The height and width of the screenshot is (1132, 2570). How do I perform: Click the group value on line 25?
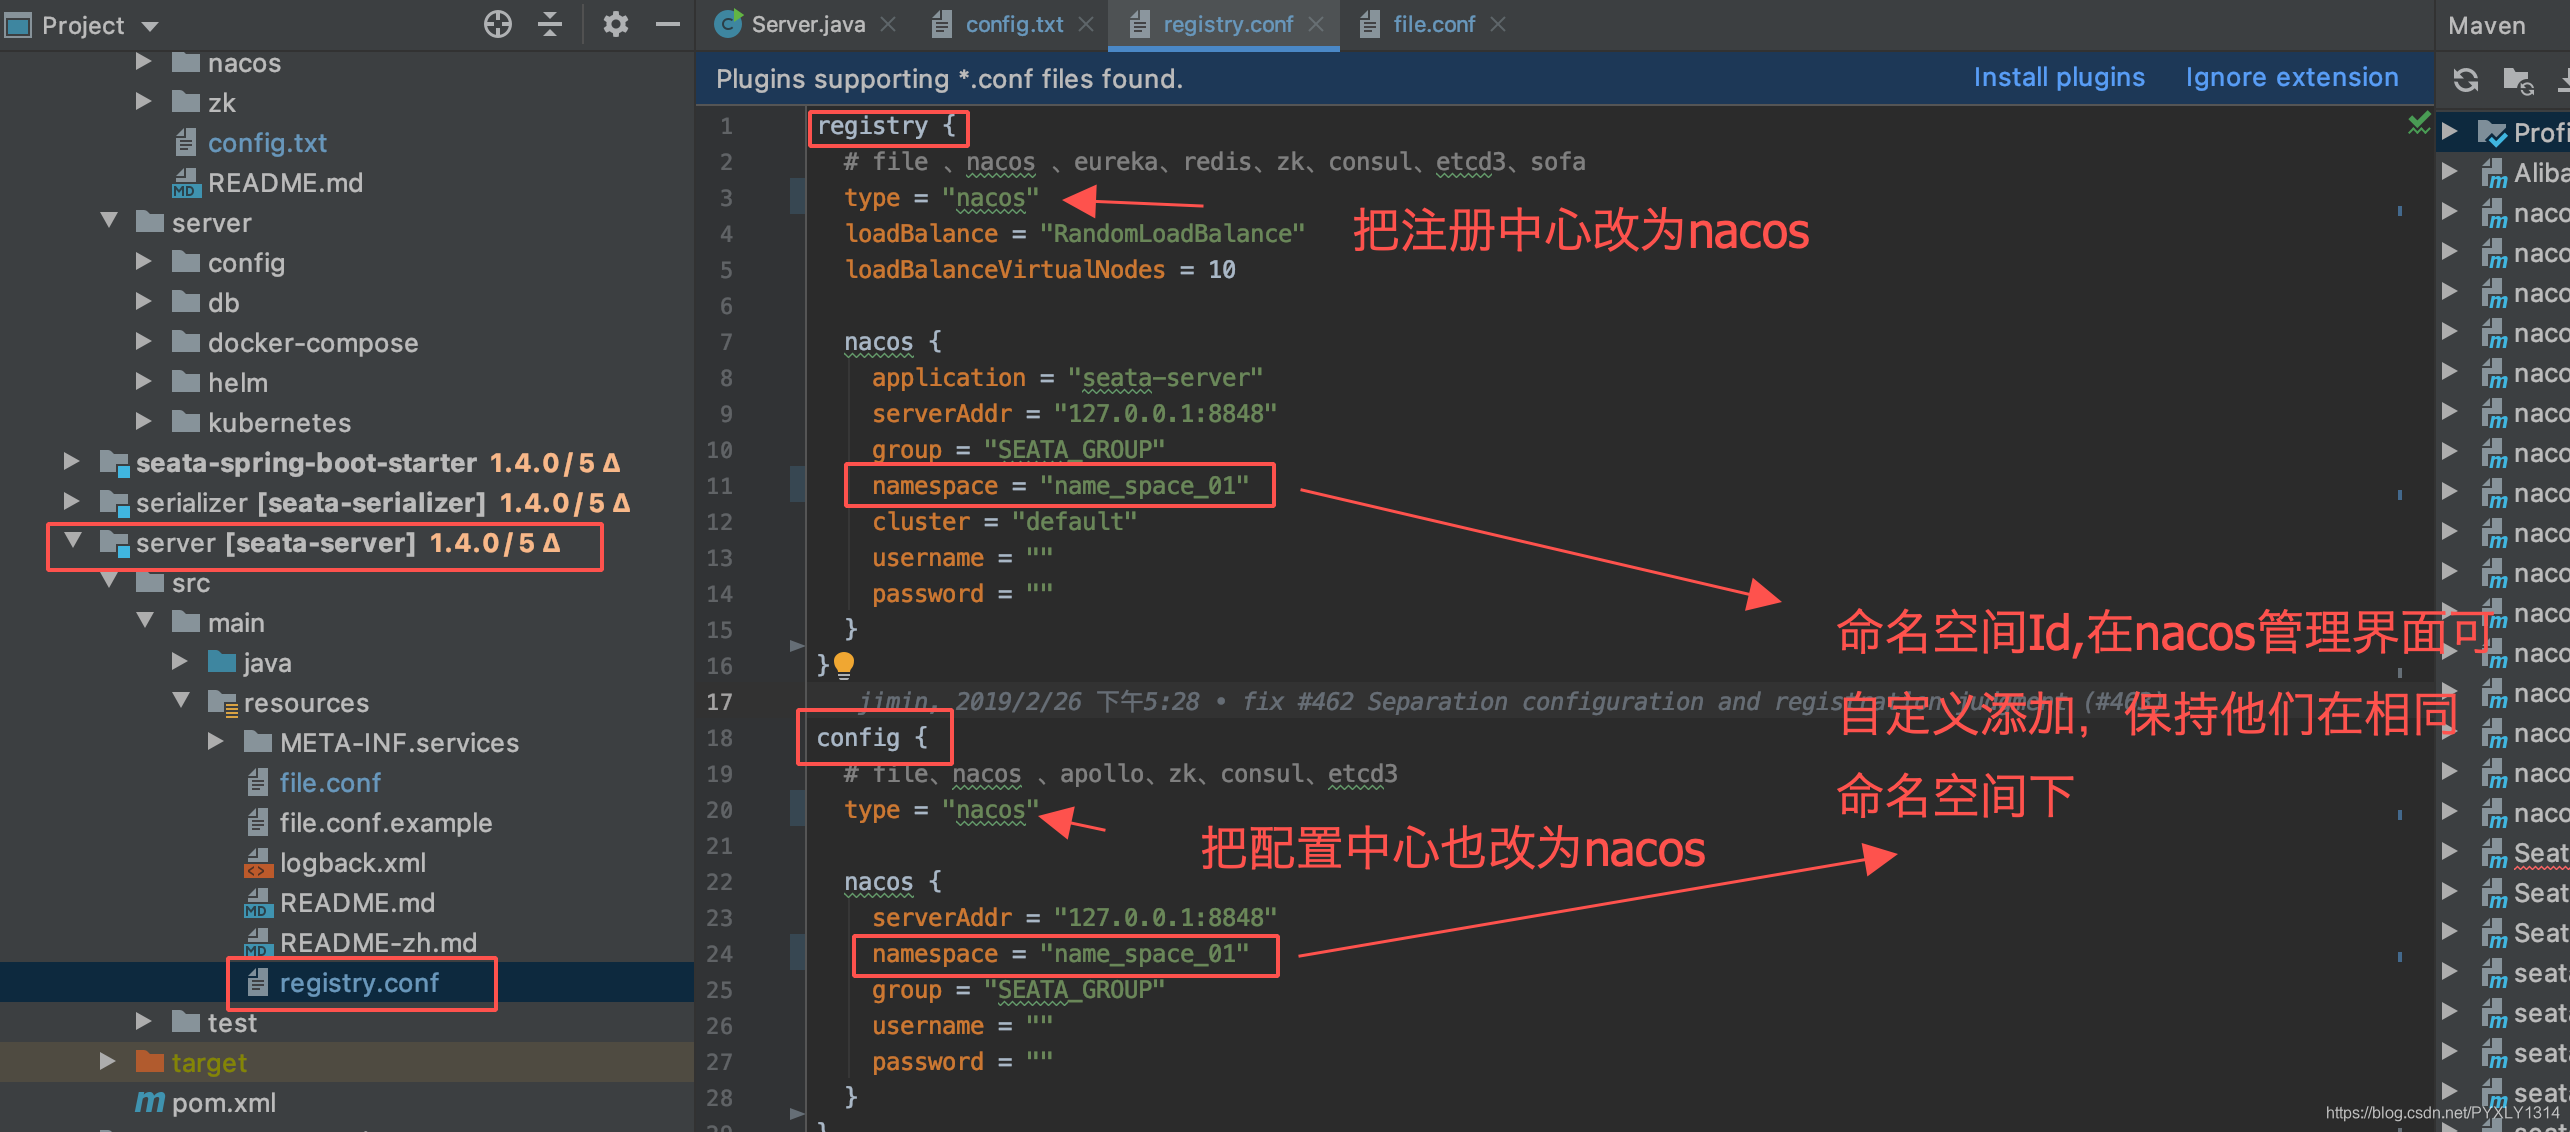click(x=1074, y=990)
